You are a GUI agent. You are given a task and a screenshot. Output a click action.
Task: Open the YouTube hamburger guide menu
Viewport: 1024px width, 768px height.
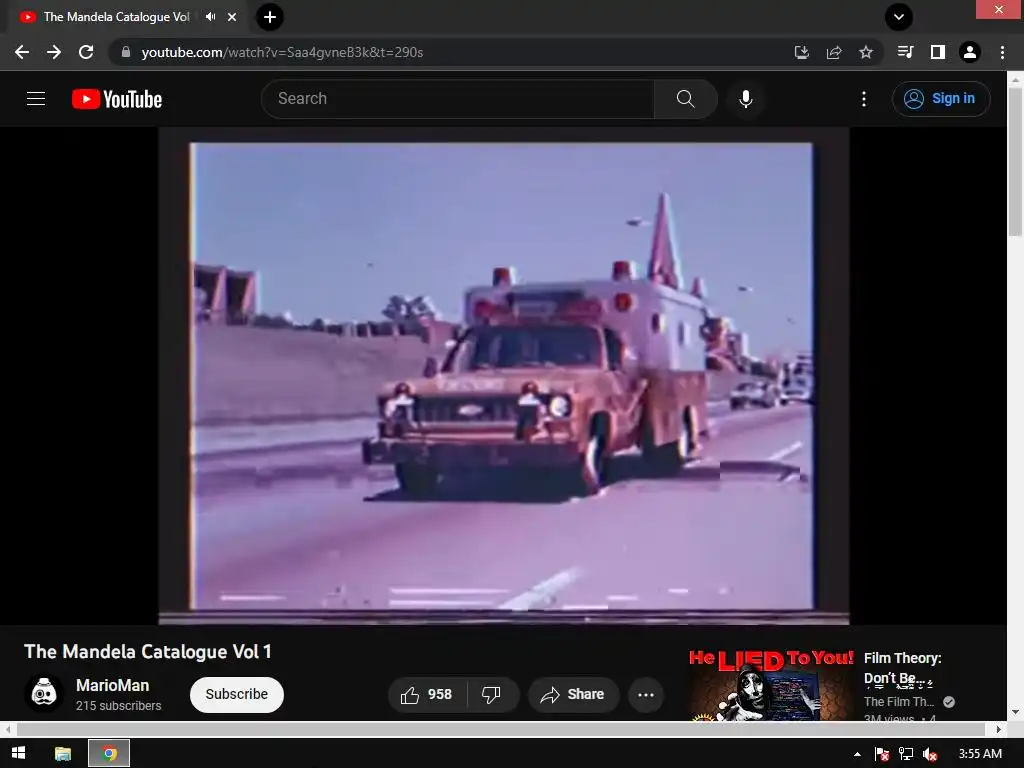[x=36, y=99]
